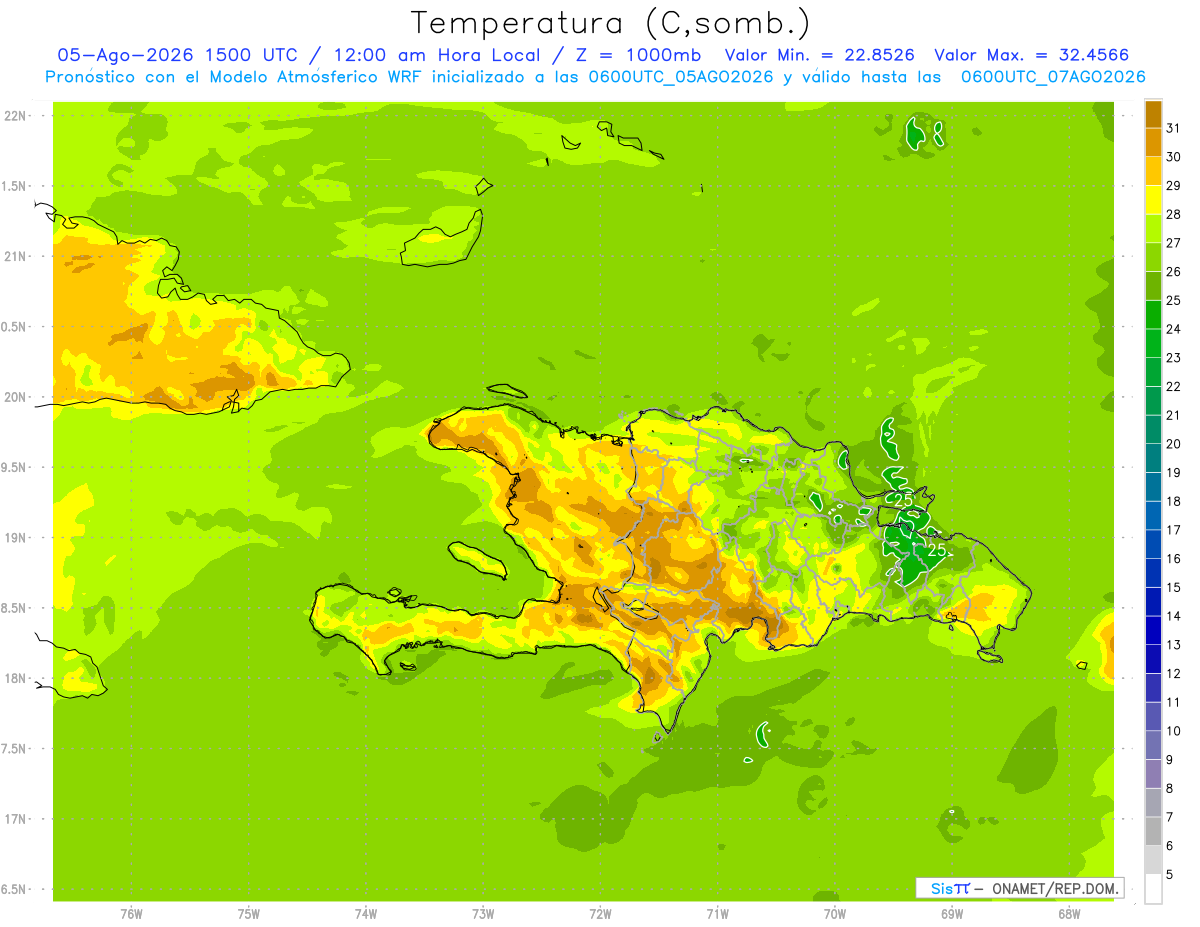Click the teal swatch between 19 and 20
The width and height of the screenshot is (1200, 927).
click(1153, 458)
